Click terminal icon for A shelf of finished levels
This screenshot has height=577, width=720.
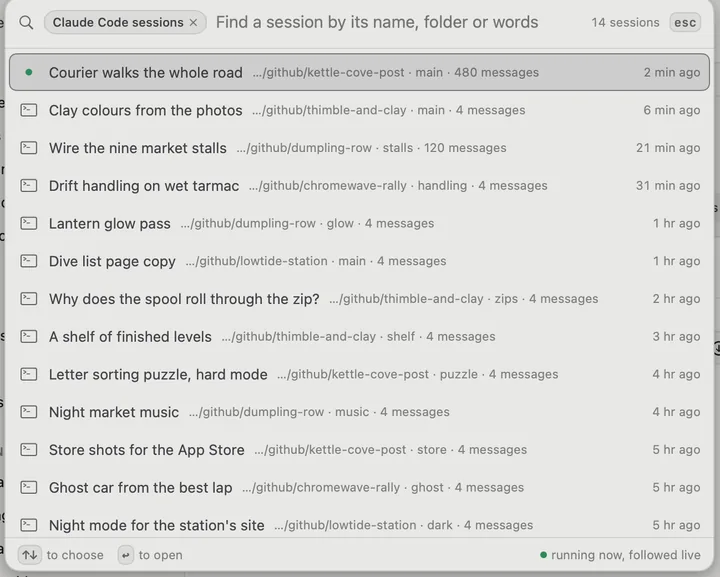coord(28,336)
